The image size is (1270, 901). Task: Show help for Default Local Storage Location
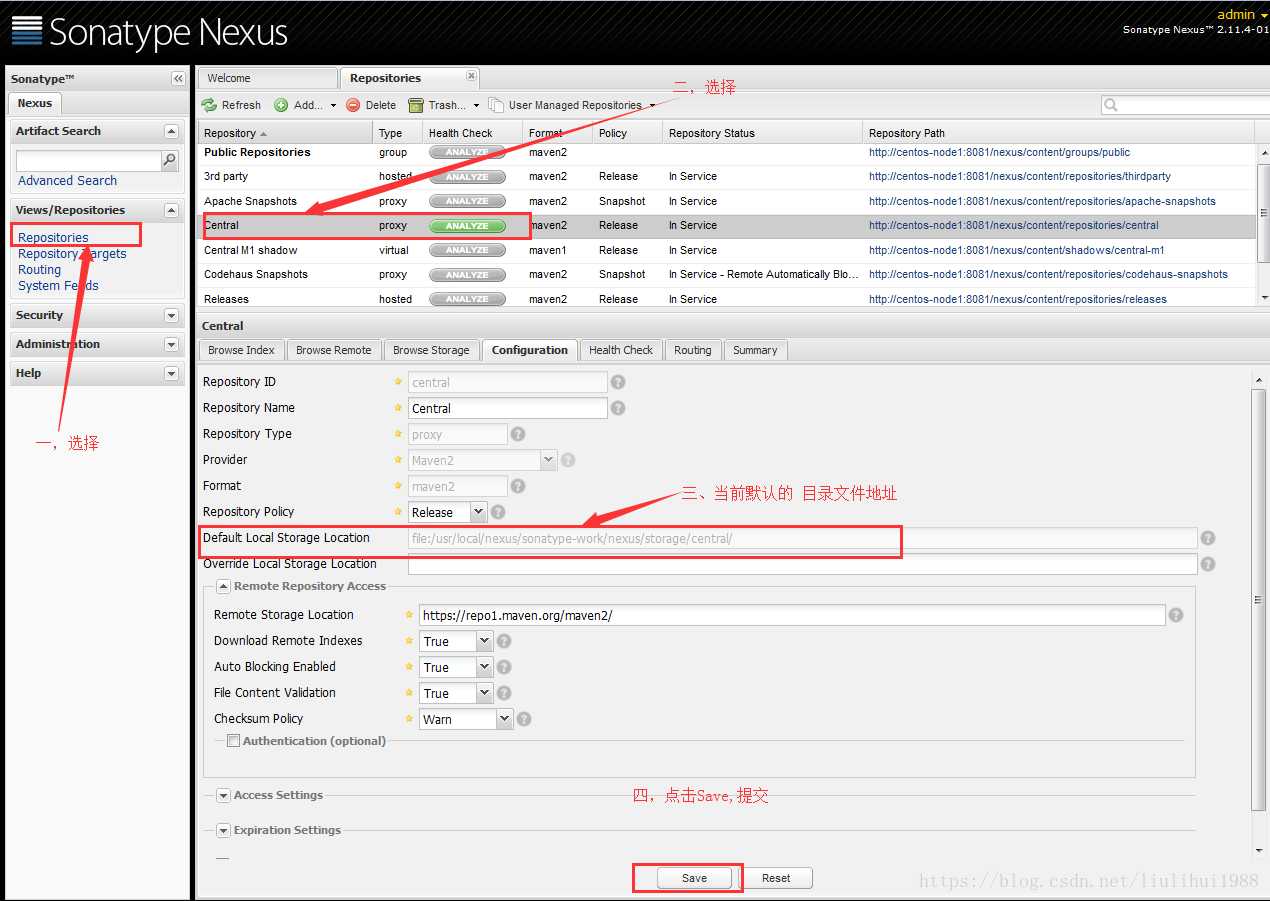[x=1208, y=538]
